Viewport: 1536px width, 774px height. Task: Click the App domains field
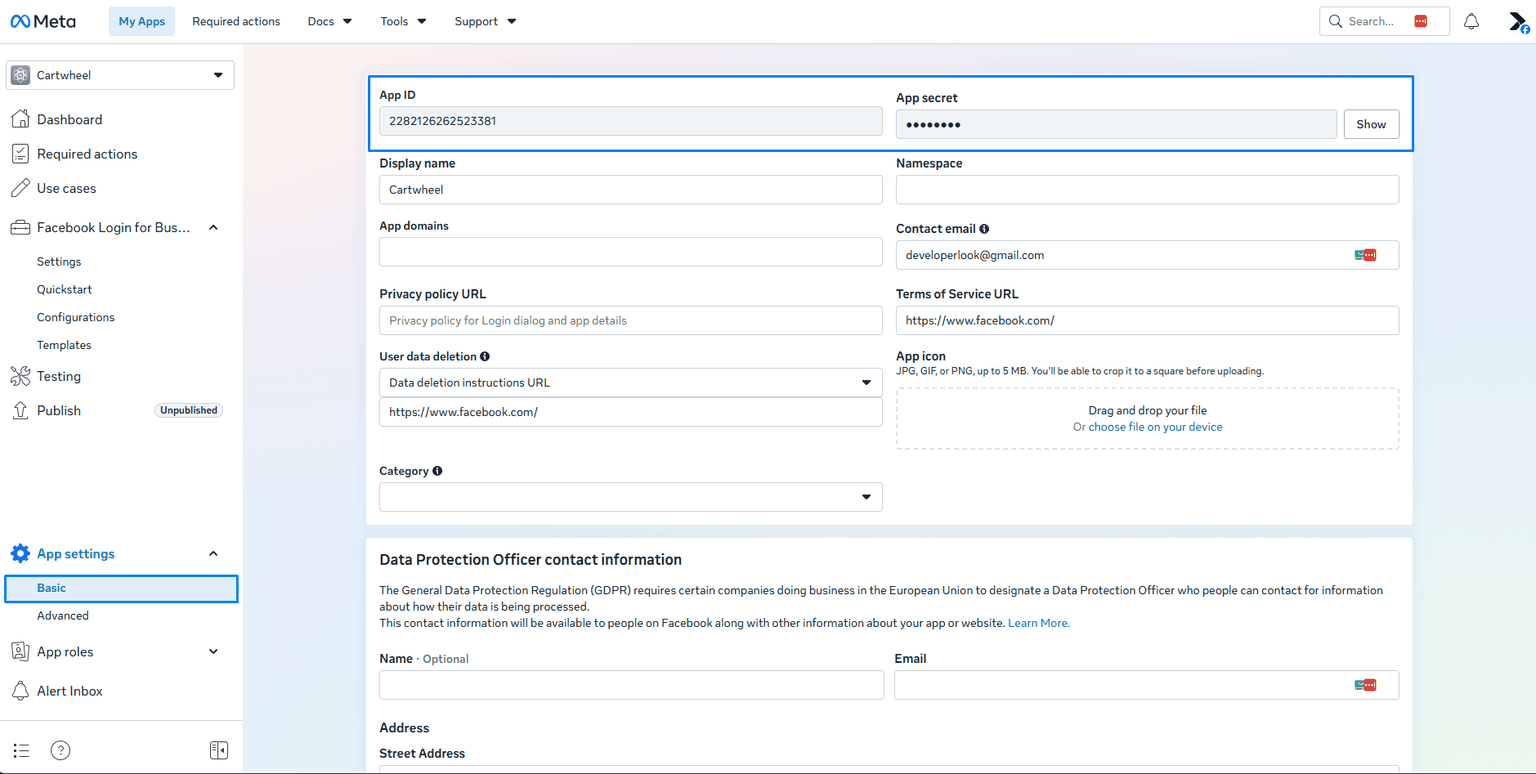(x=631, y=252)
